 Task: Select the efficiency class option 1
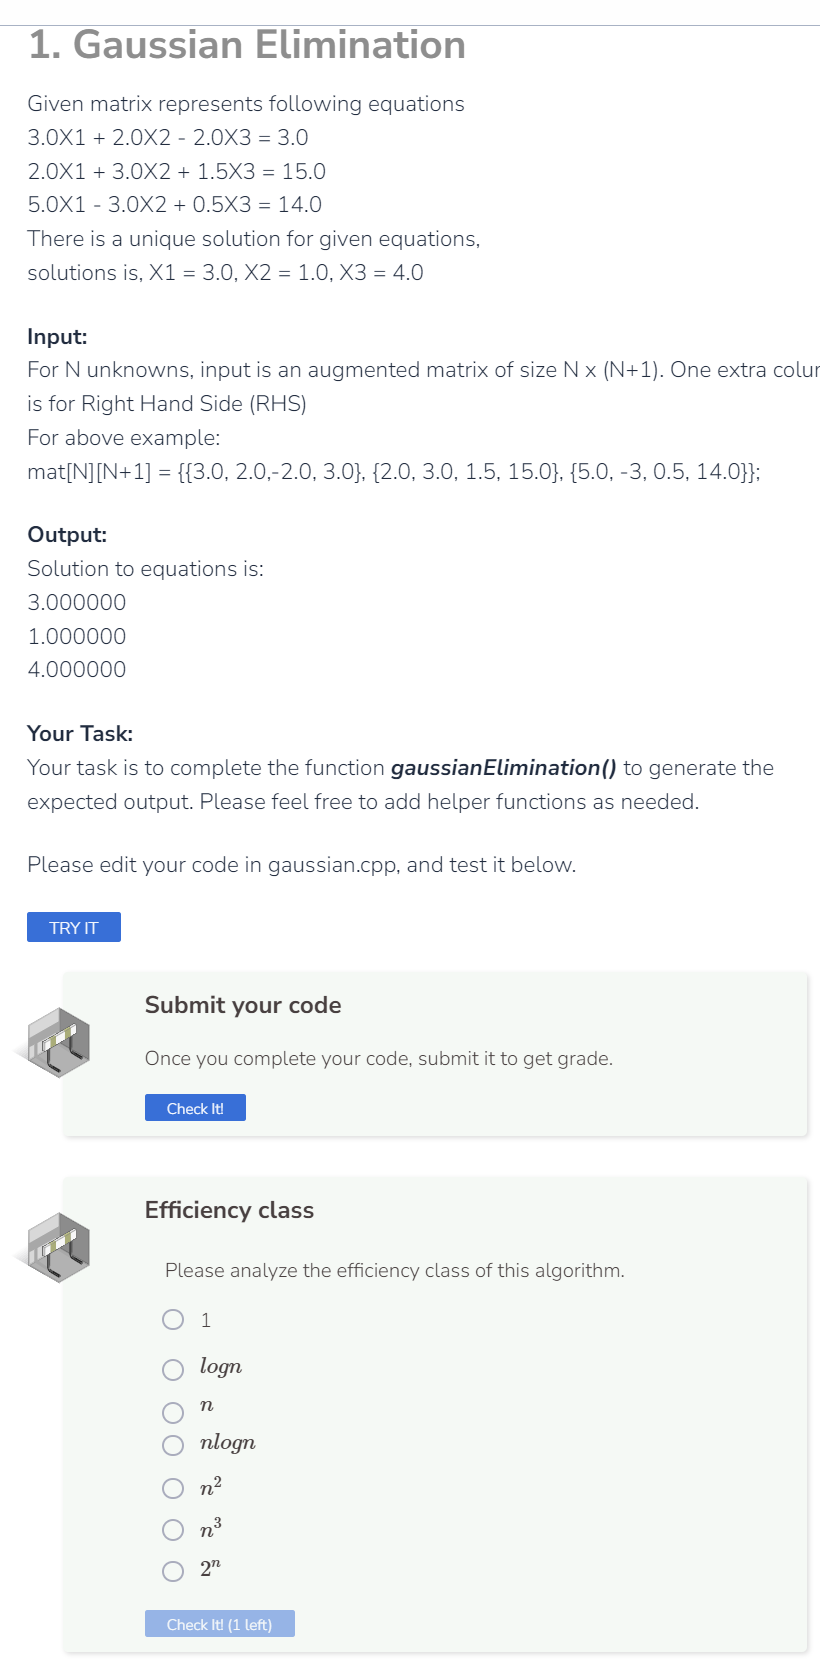tap(172, 1320)
